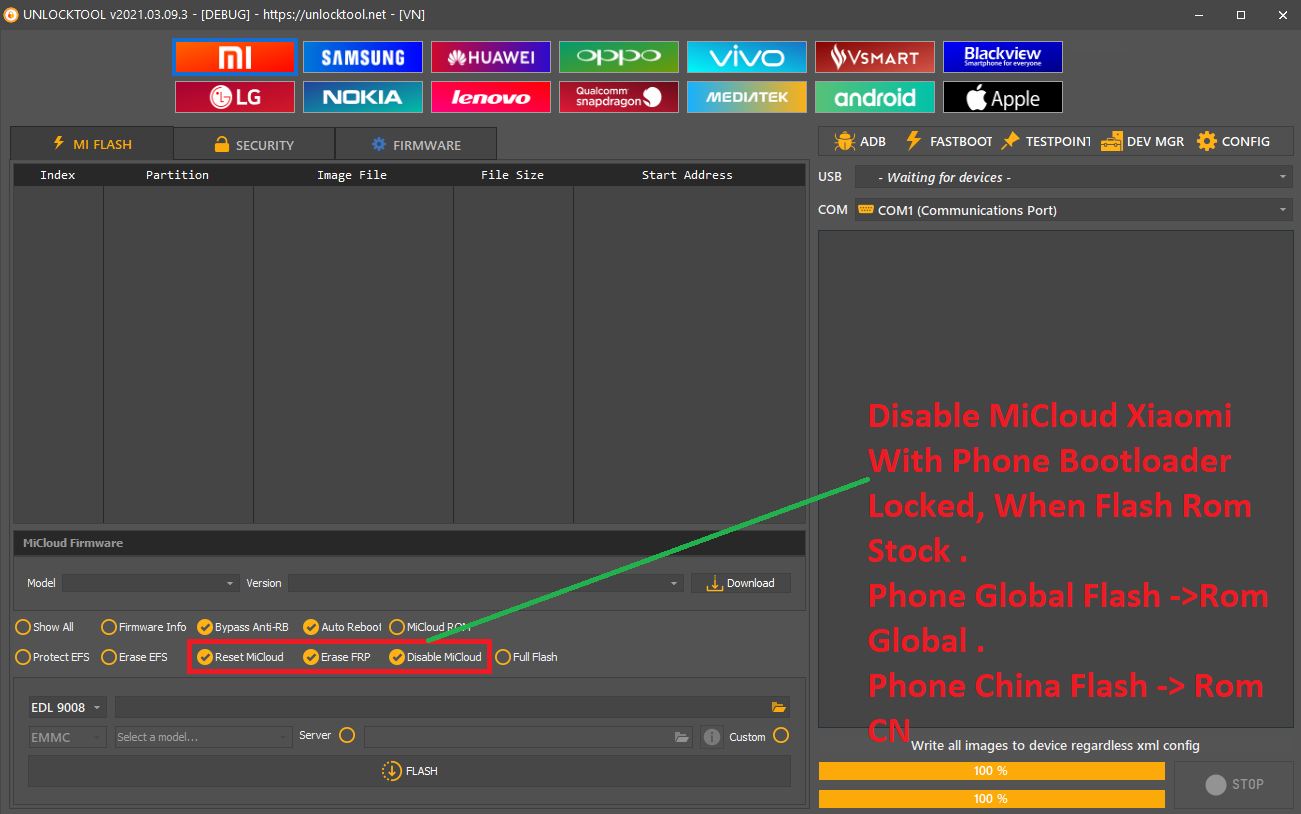
Task: Open the EMMC storage type dropdown
Action: 68,737
